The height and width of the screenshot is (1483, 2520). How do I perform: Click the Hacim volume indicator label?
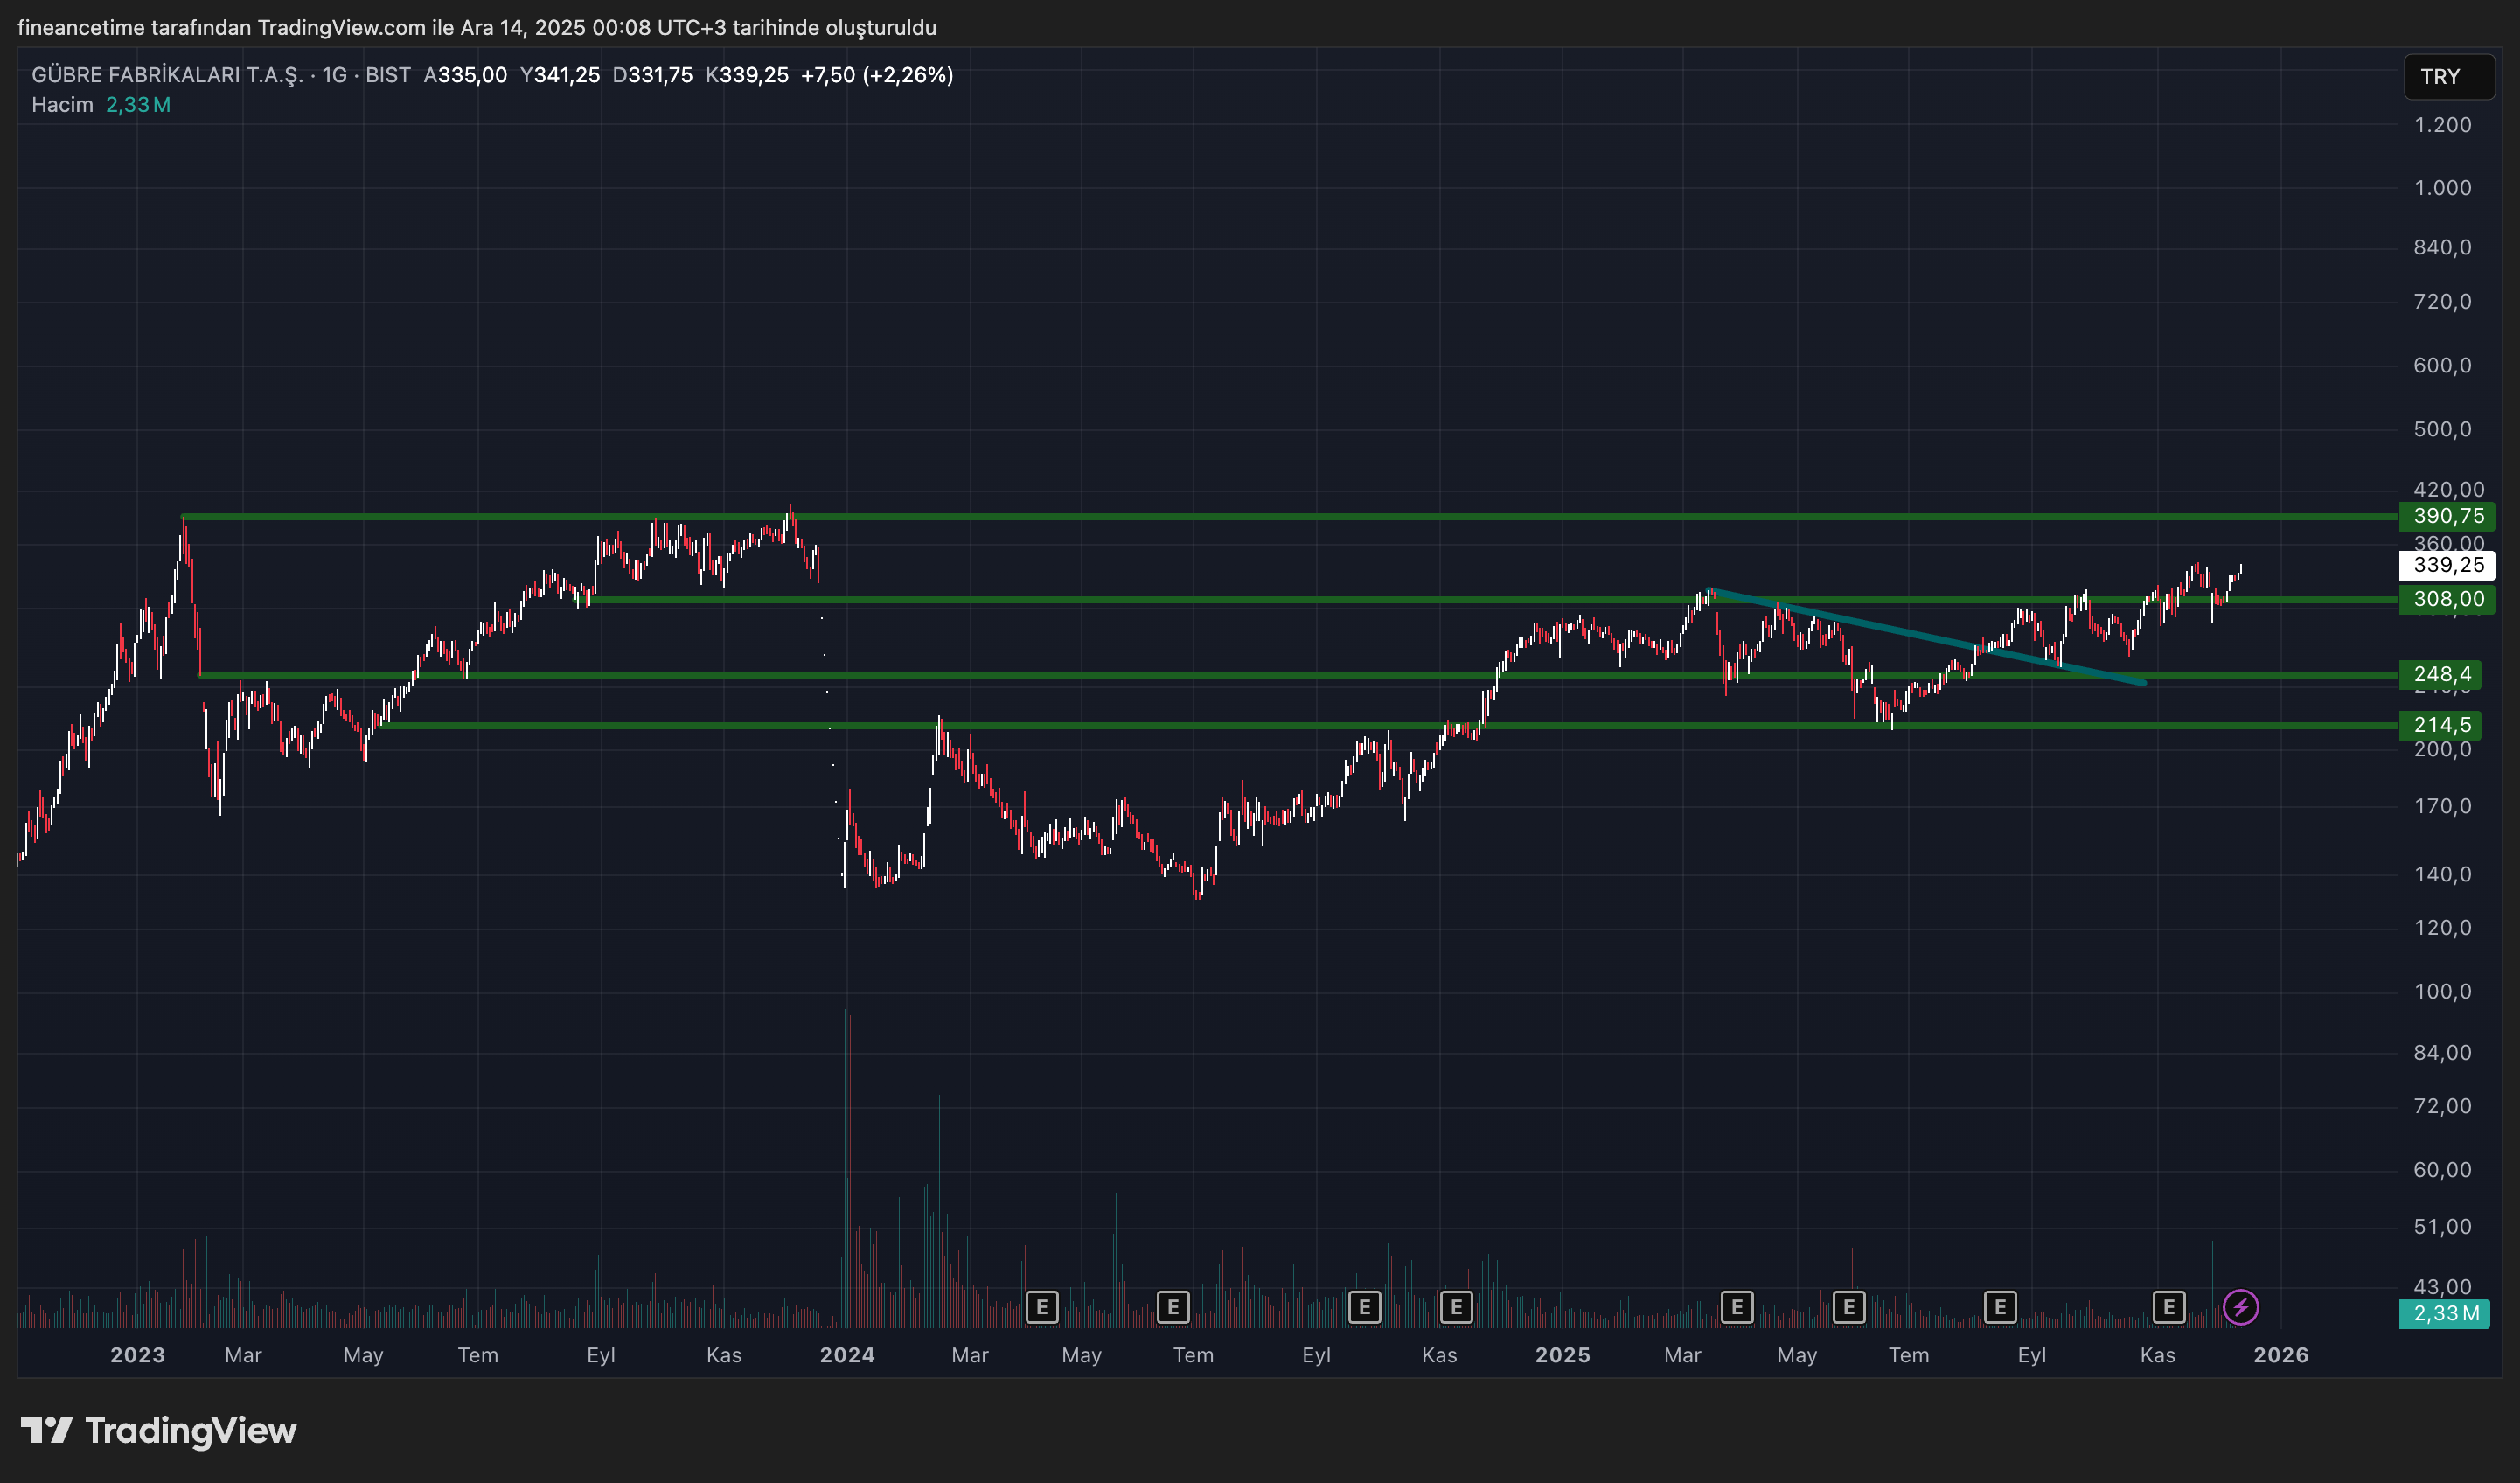point(62,105)
